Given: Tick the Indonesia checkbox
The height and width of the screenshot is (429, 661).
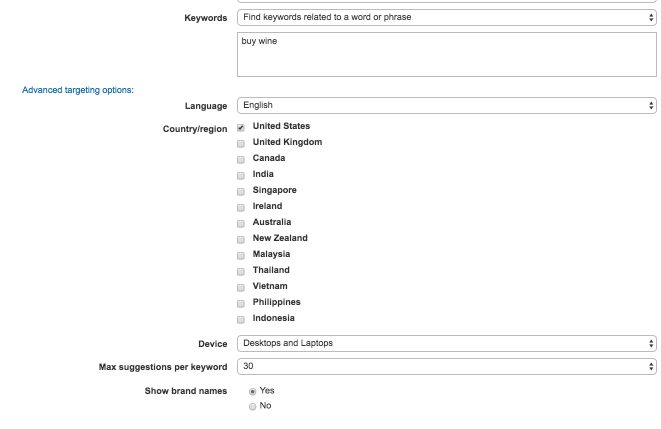Looking at the screenshot, I should click(x=241, y=319).
